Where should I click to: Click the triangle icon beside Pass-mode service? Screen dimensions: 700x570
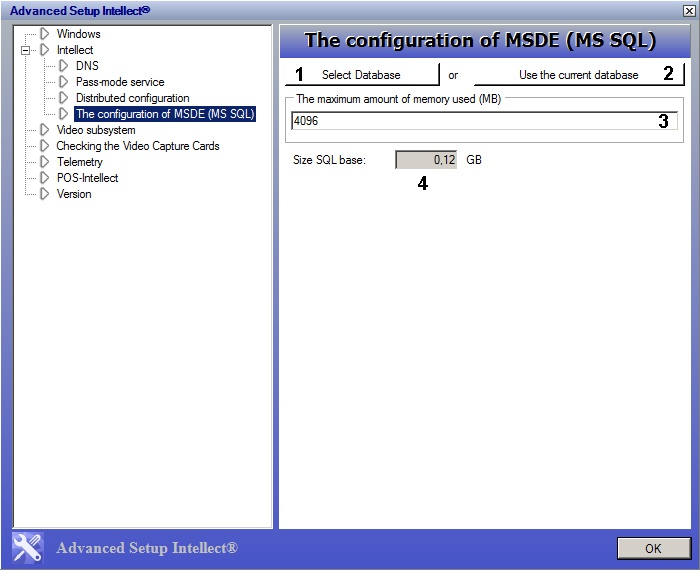63,82
